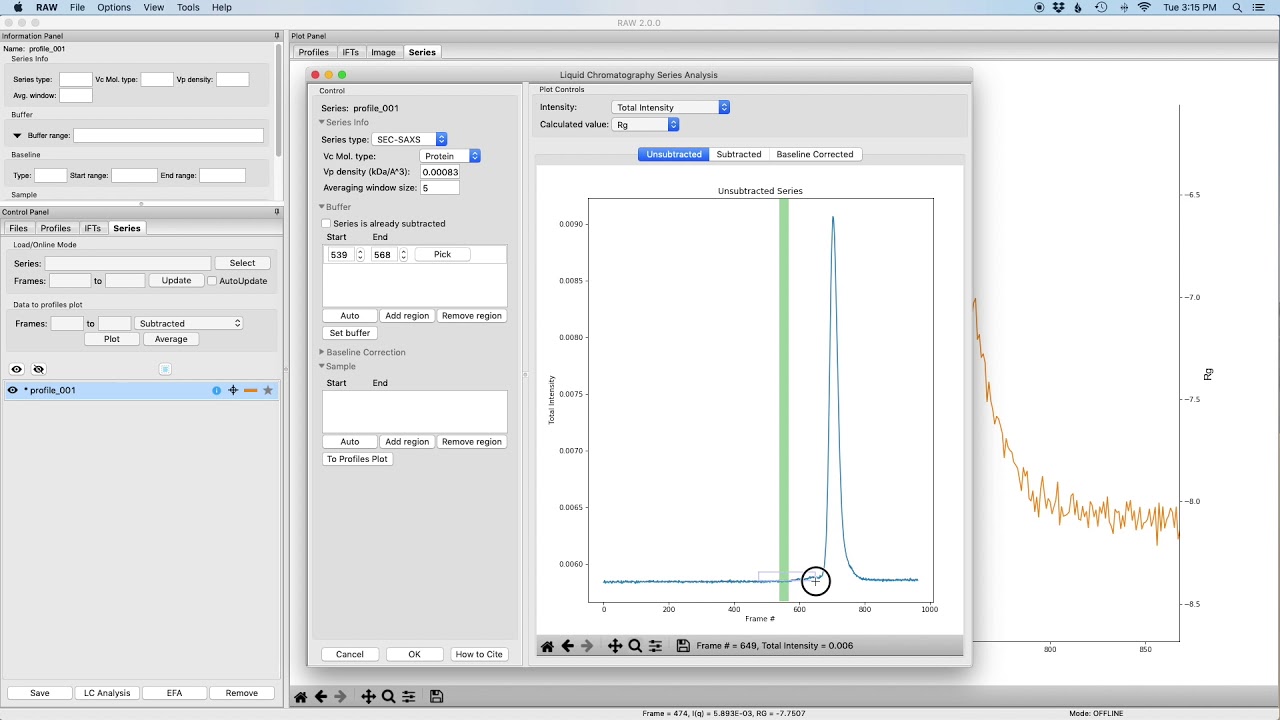The width and height of the screenshot is (1280, 720).
Task: Open Vc Mol. type Protein dropdown
Action: click(450, 156)
